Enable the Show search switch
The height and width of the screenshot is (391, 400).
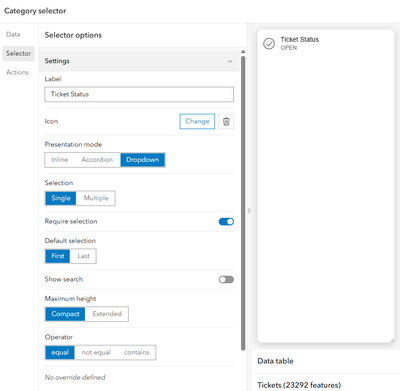point(226,279)
